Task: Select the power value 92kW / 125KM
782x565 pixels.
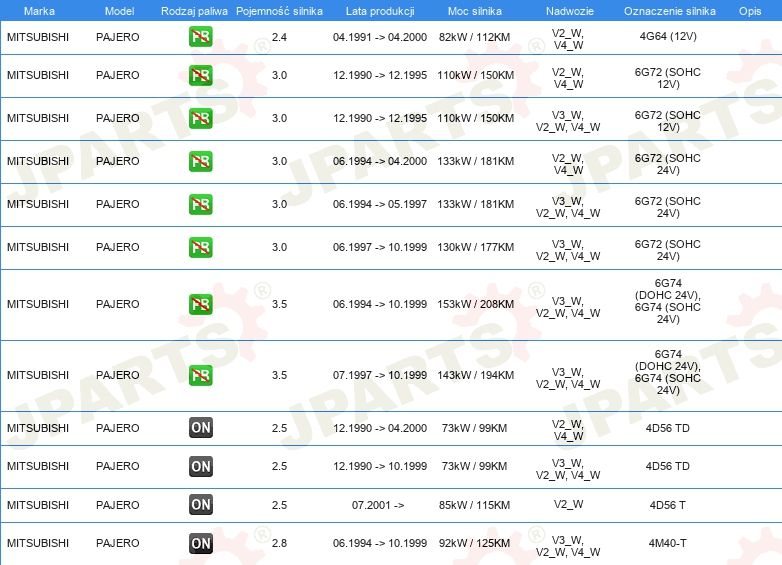Action: (x=474, y=543)
